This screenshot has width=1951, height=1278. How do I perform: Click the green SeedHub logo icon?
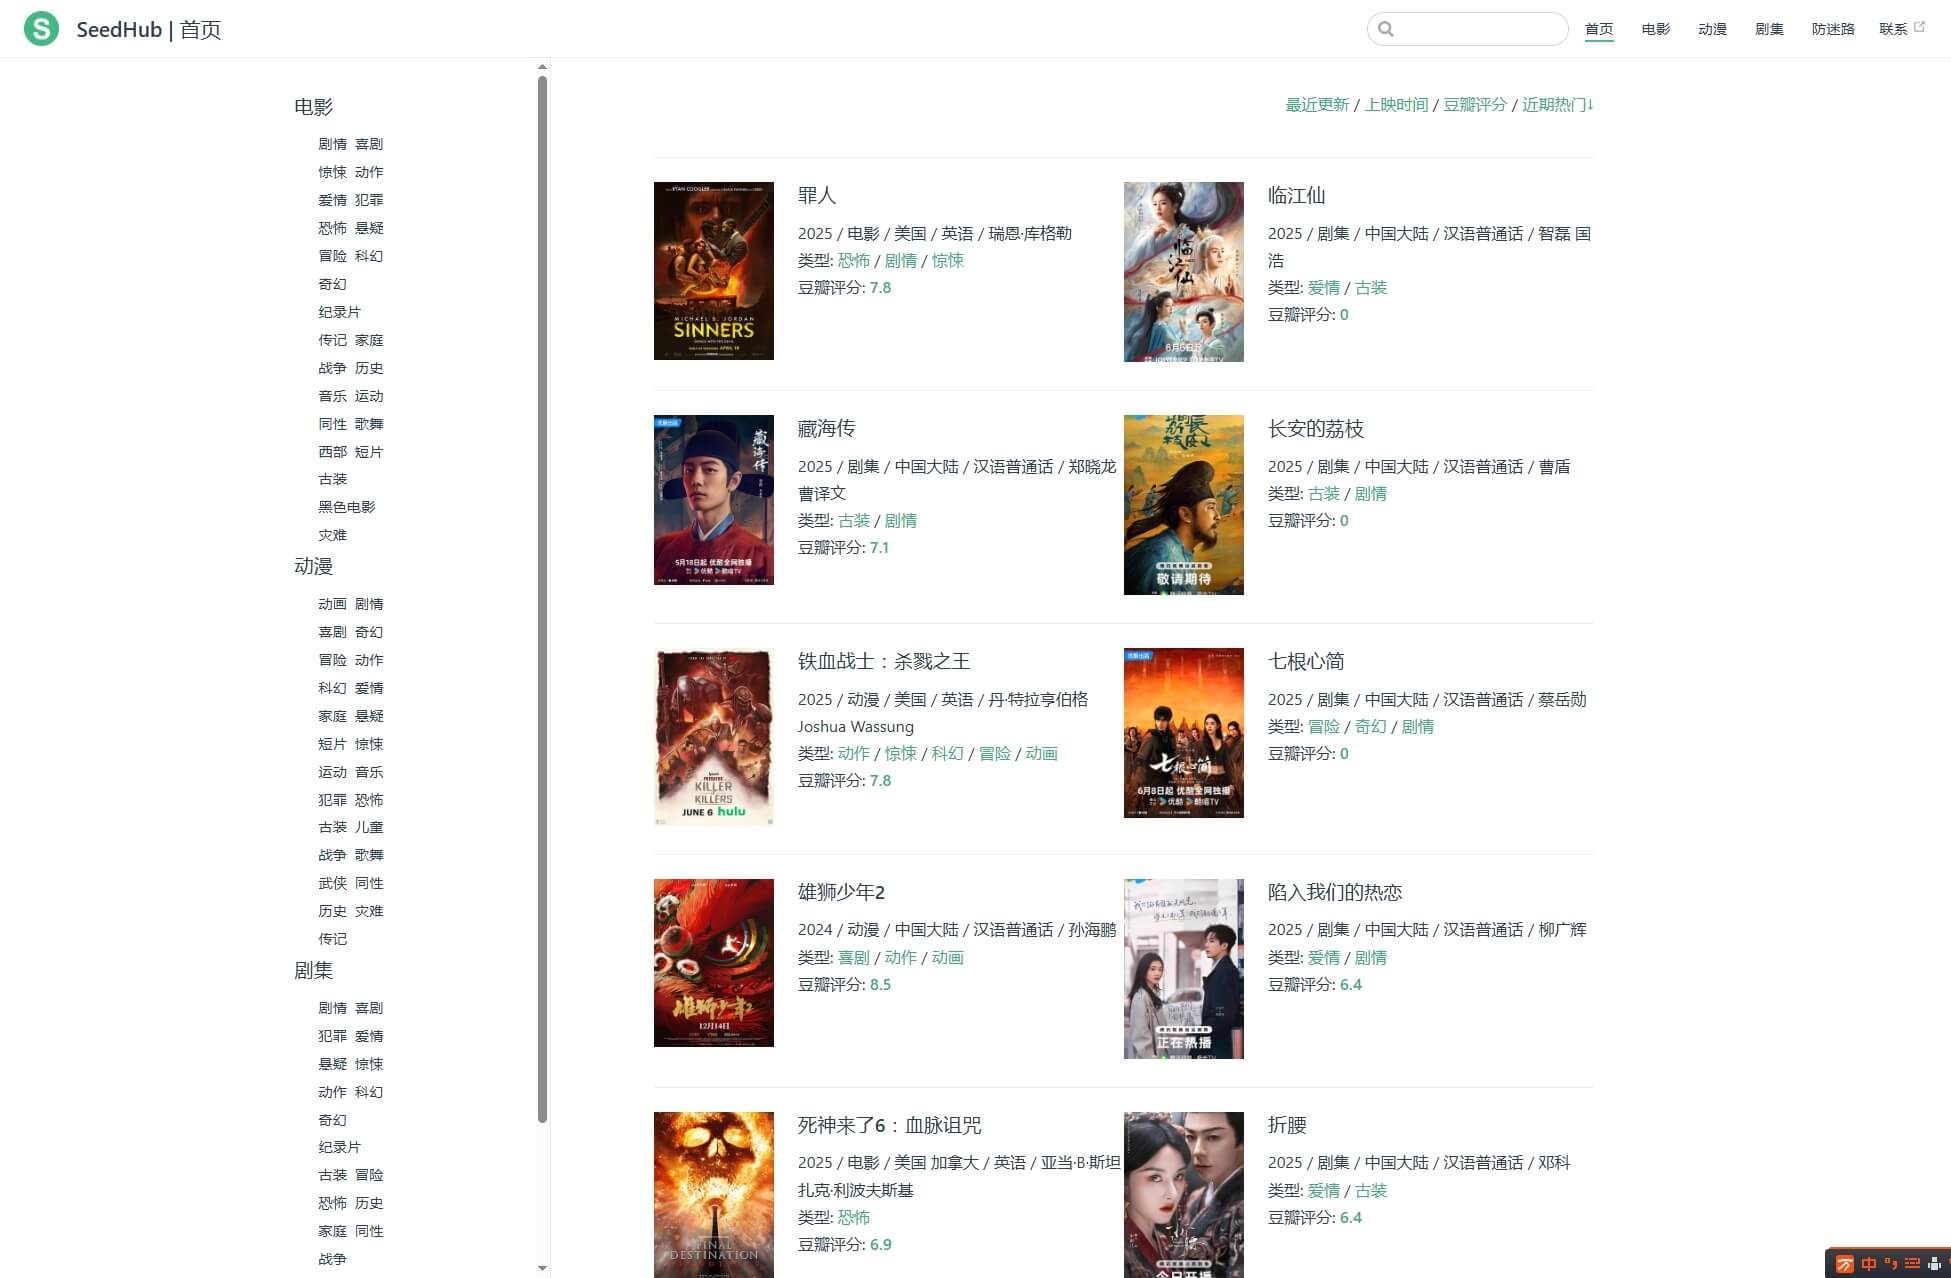point(41,29)
